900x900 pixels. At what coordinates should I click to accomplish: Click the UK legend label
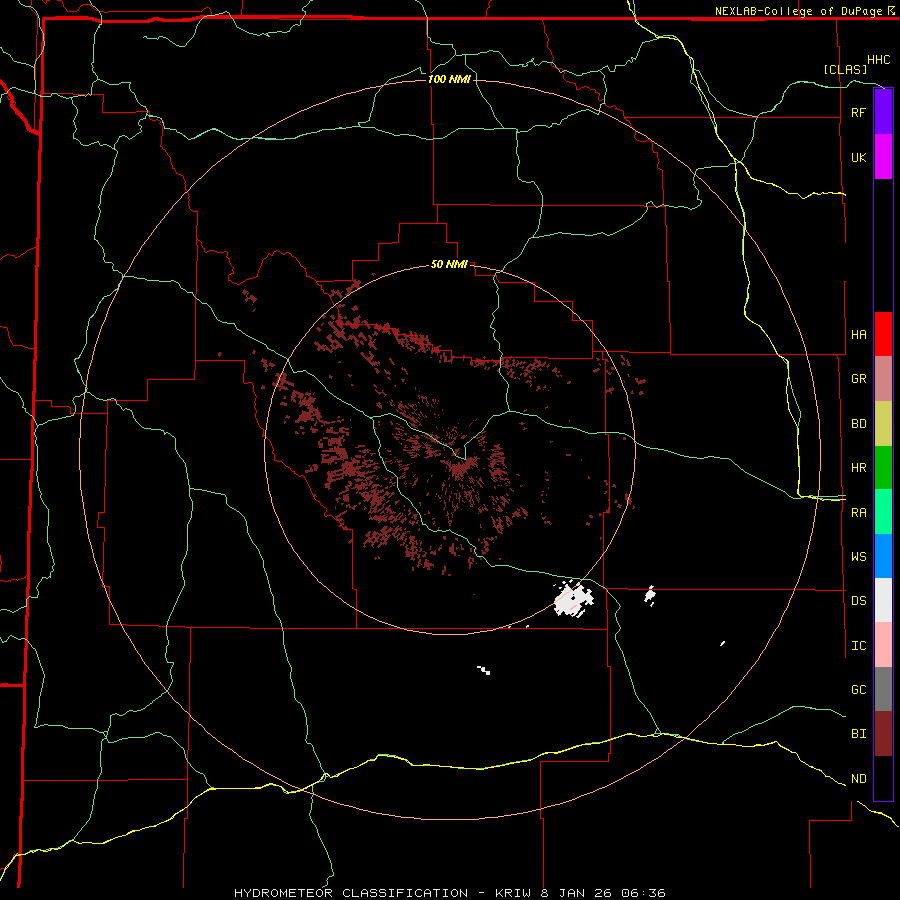(x=858, y=157)
